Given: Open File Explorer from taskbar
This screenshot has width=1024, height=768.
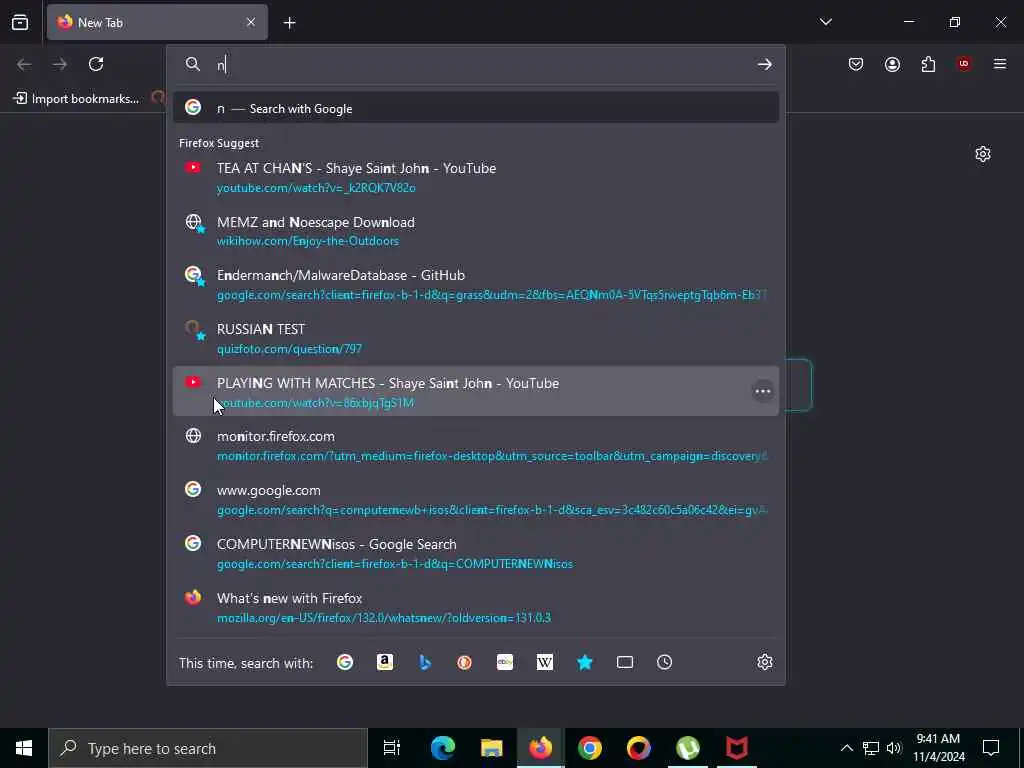Looking at the screenshot, I should pos(491,748).
